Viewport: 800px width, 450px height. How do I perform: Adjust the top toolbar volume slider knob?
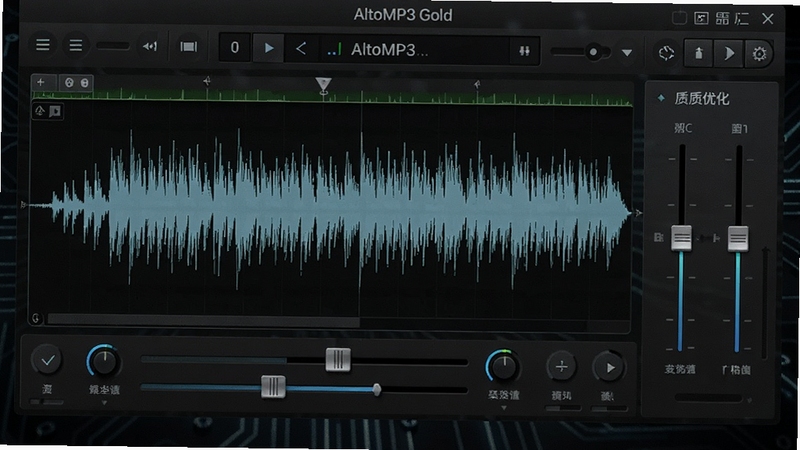click(593, 52)
